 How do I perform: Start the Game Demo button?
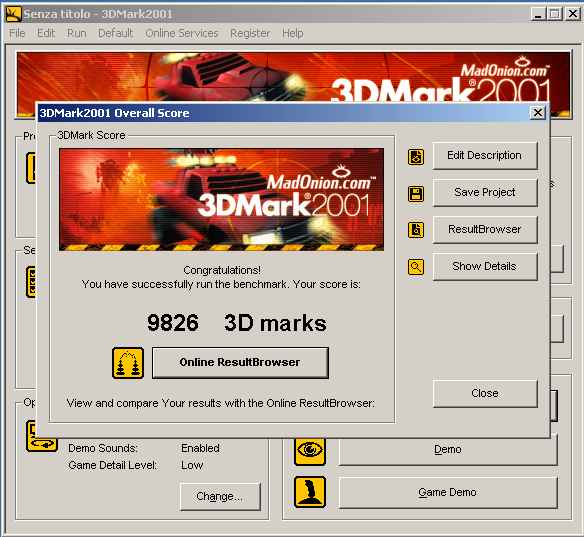click(x=448, y=492)
